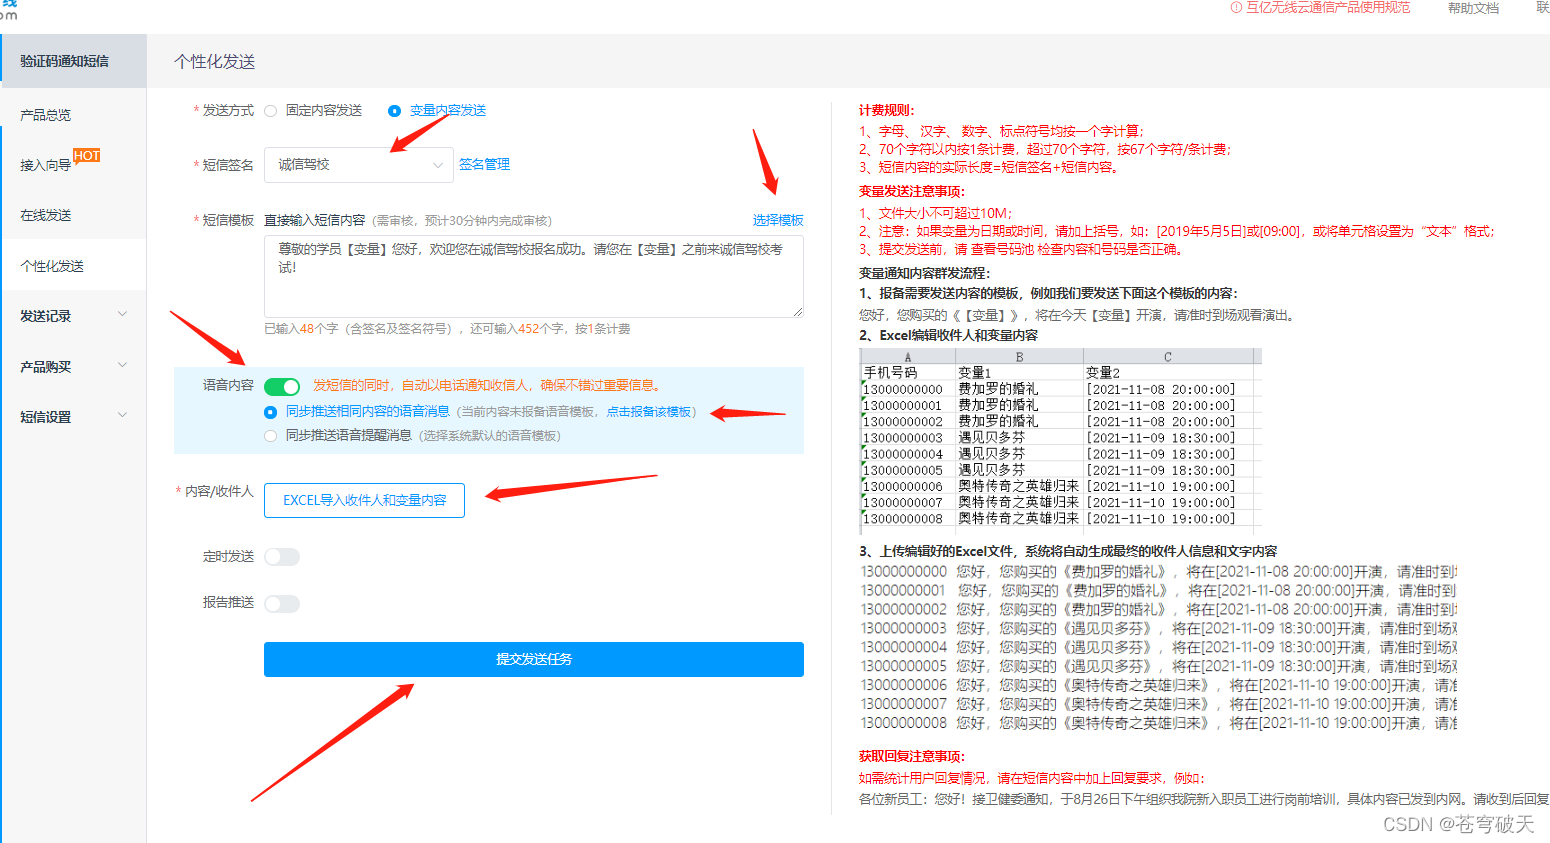The height and width of the screenshot is (843, 1550).
Task: Click into the 短信模板 text area
Action: point(534,277)
